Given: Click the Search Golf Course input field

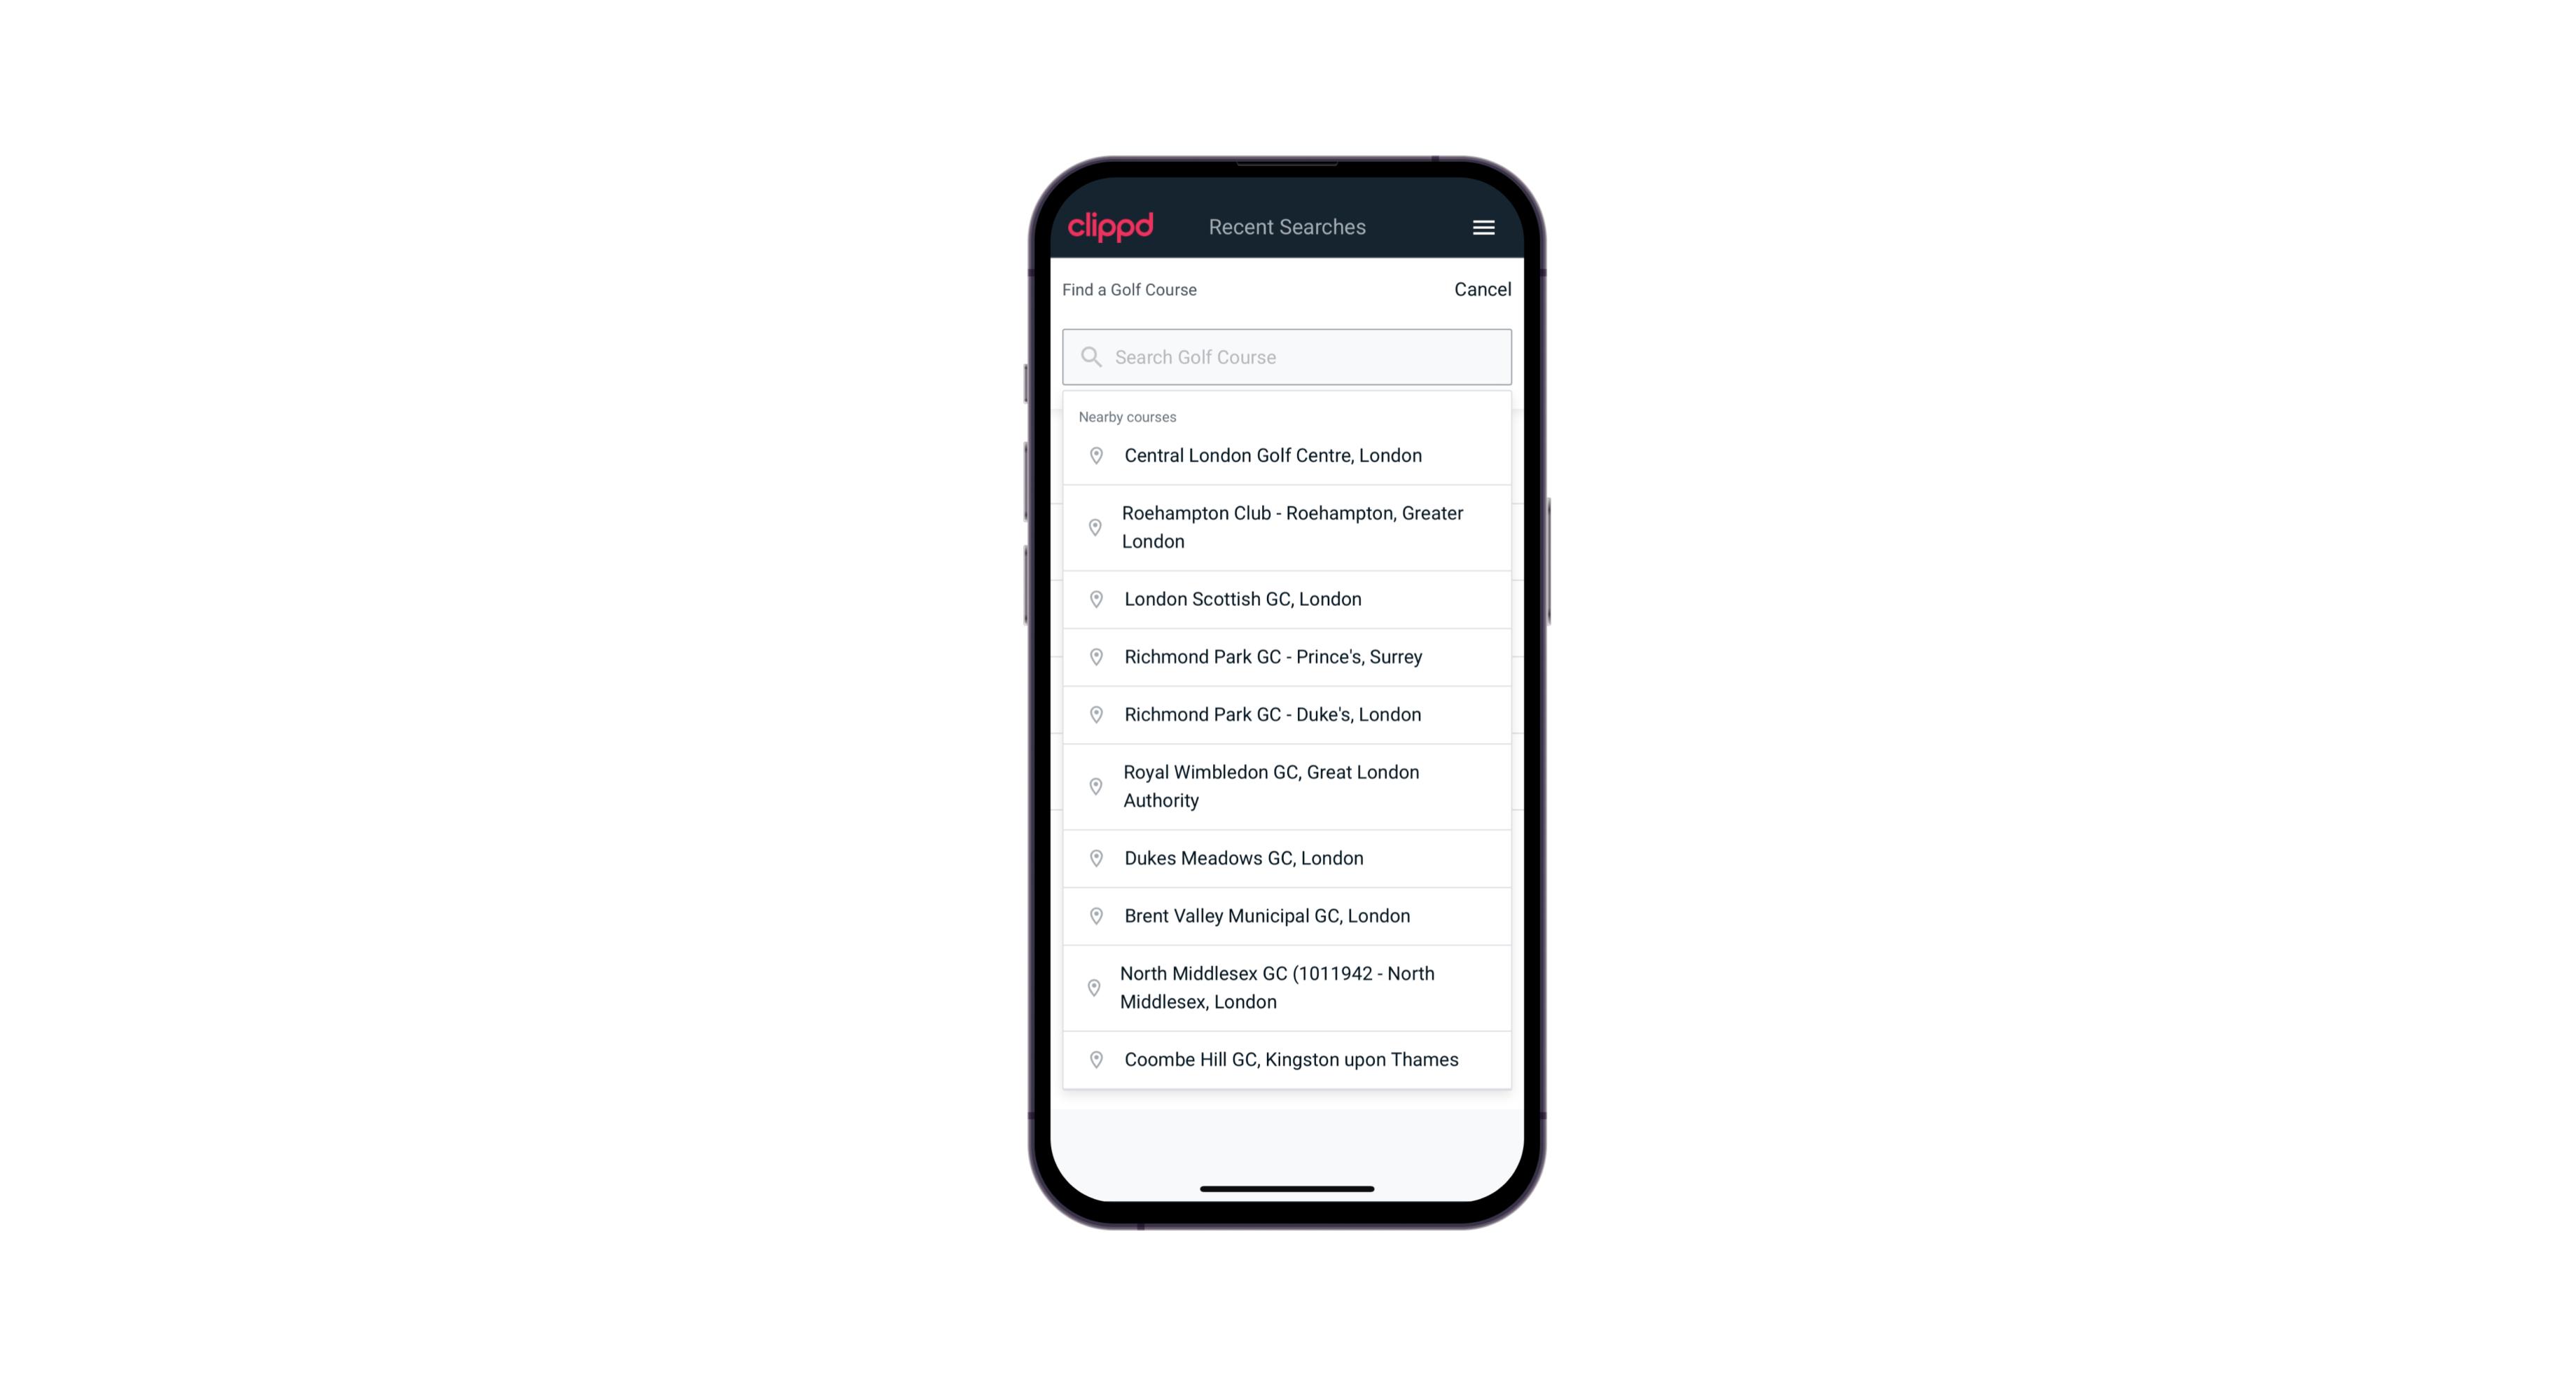Looking at the screenshot, I should [1287, 355].
